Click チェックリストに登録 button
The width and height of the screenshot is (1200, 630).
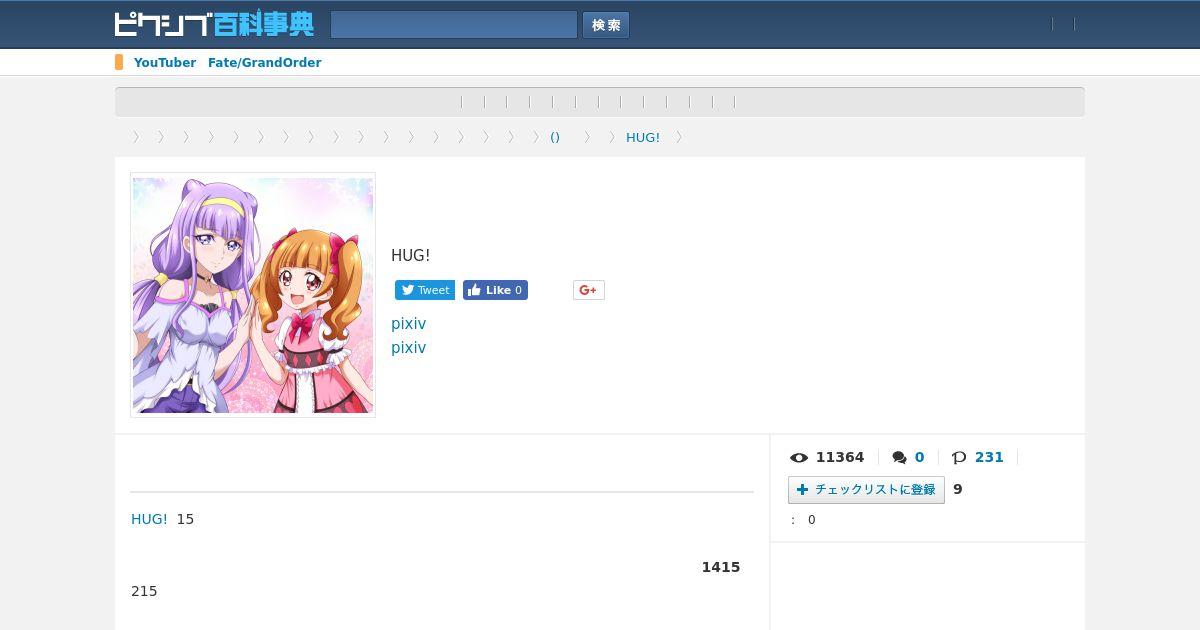coord(866,489)
